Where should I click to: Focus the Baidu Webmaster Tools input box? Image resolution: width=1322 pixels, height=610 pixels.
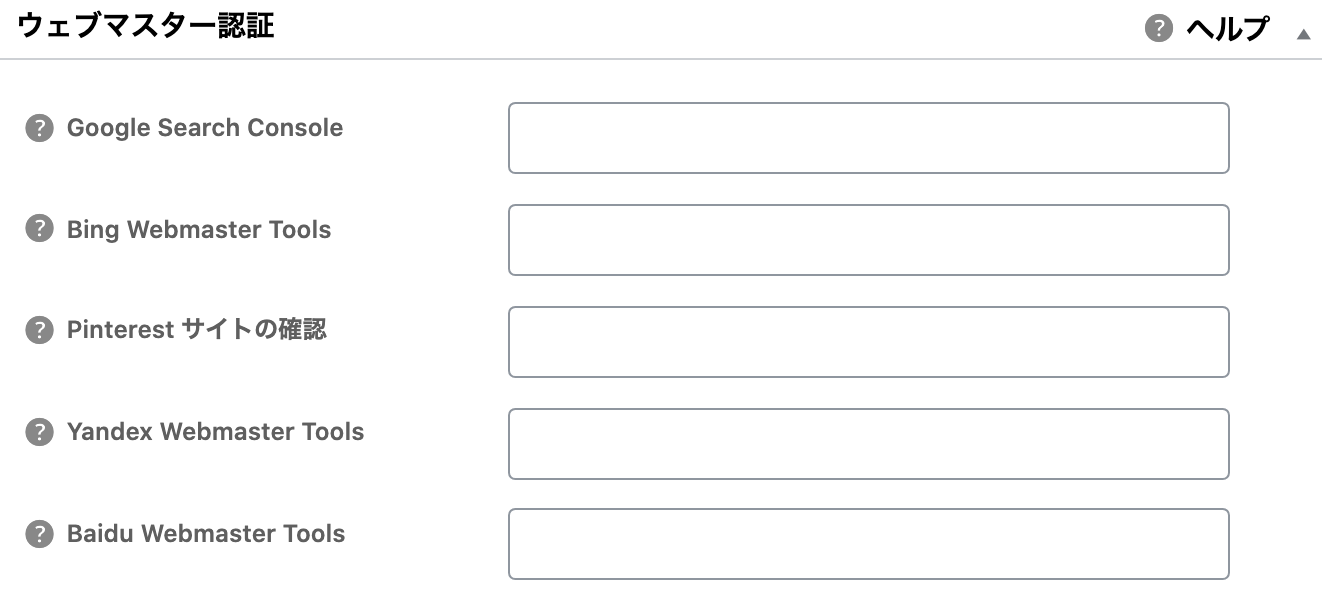point(868,544)
